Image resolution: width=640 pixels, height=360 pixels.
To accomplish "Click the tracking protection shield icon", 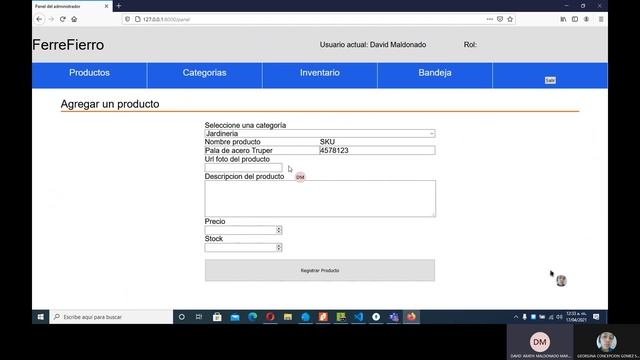I will click(x=127, y=19).
